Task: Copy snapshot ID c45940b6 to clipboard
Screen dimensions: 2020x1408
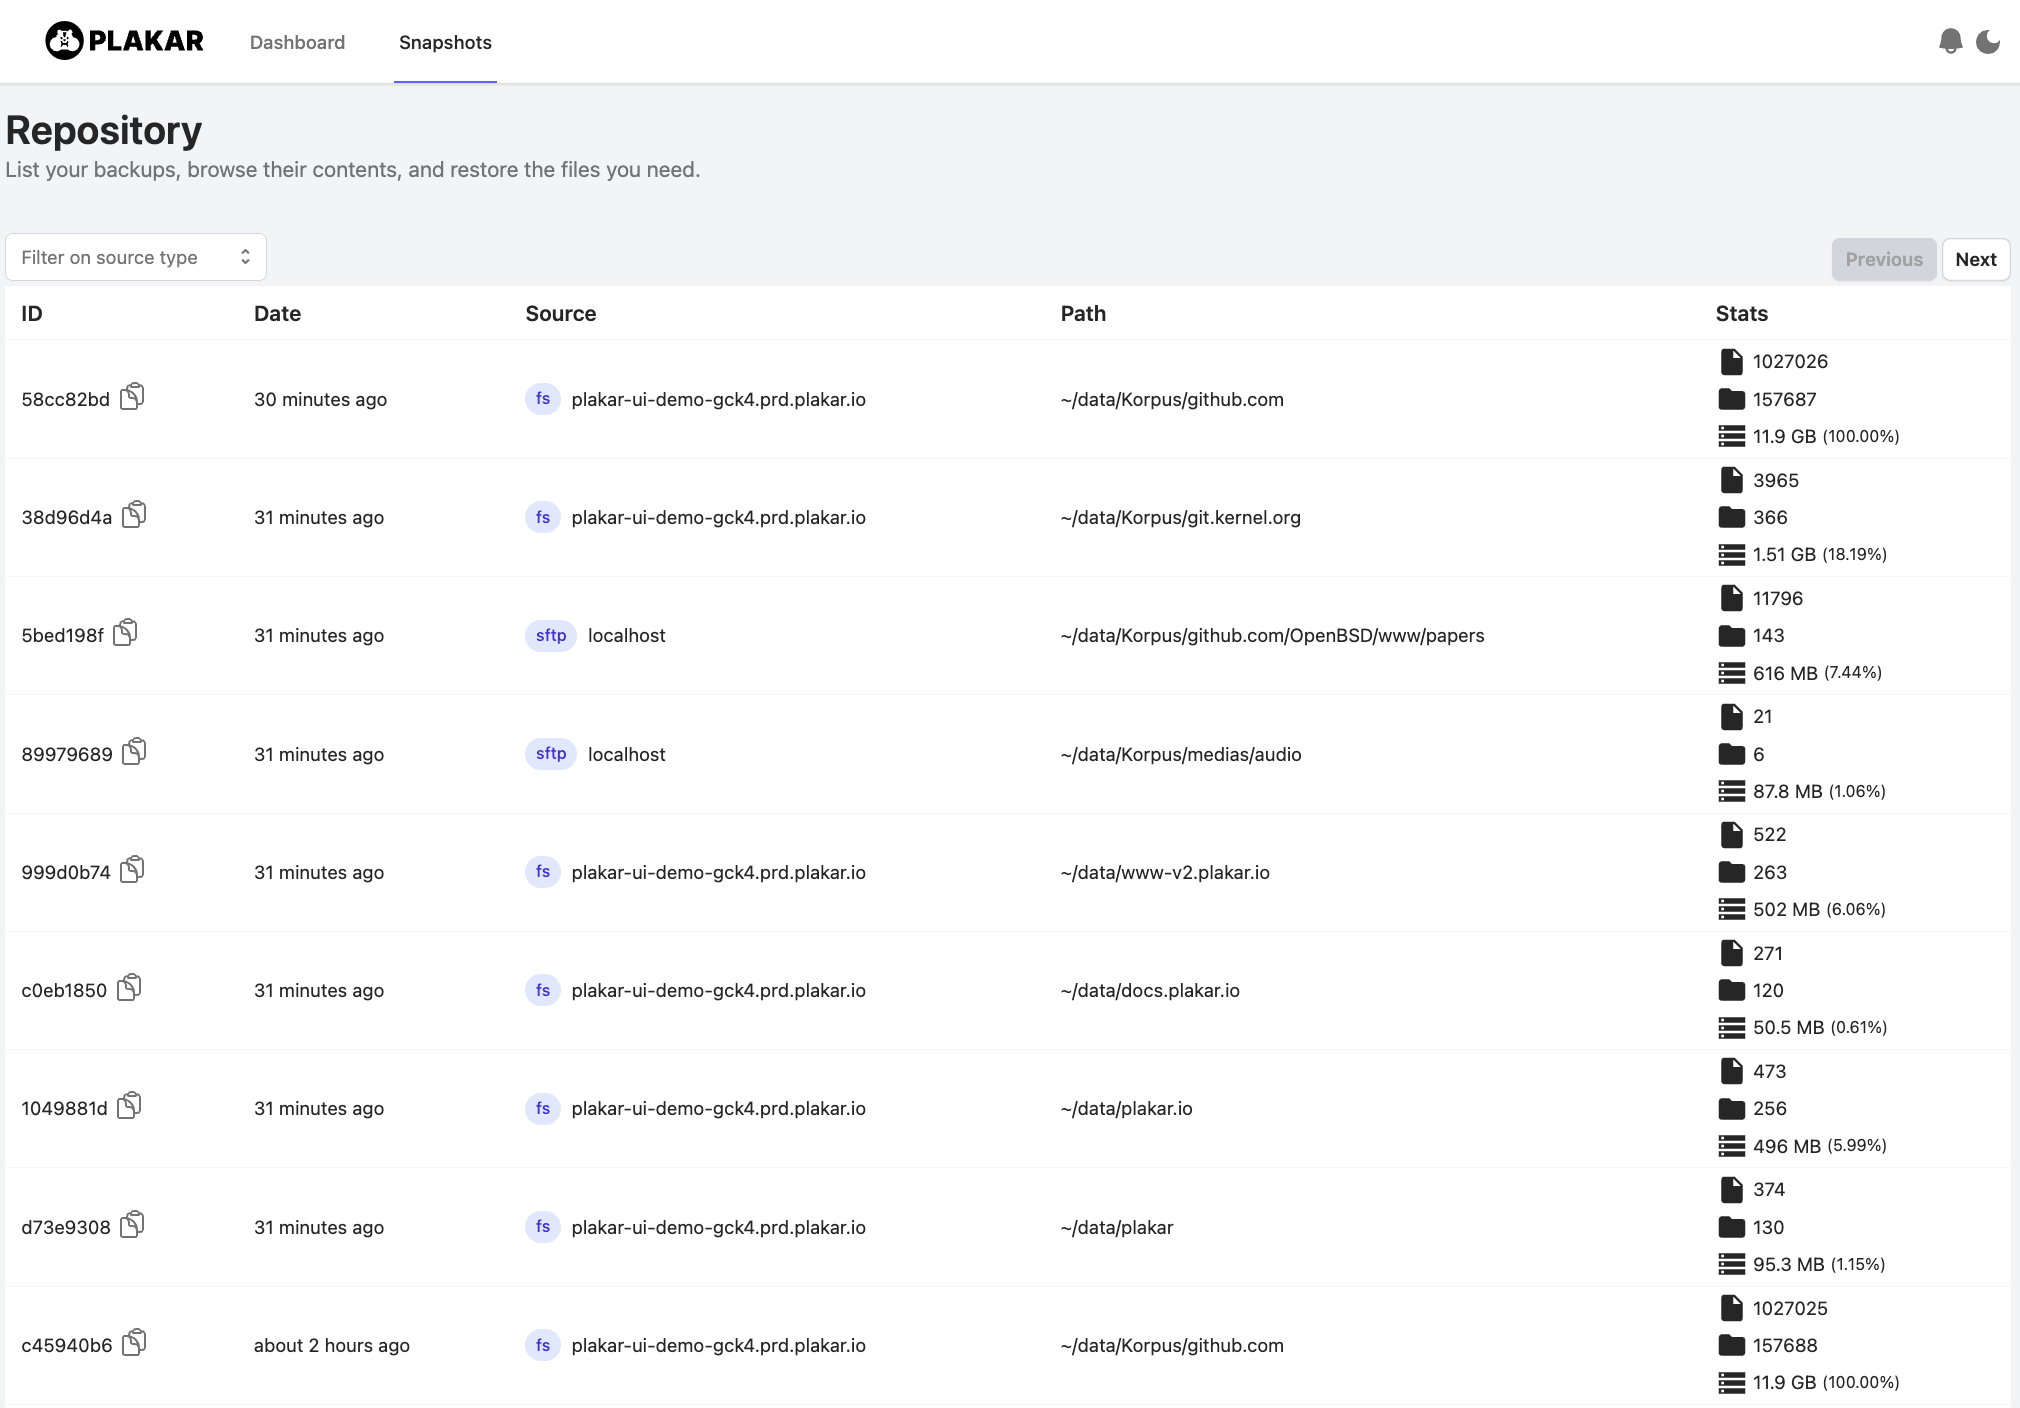Action: (134, 1343)
